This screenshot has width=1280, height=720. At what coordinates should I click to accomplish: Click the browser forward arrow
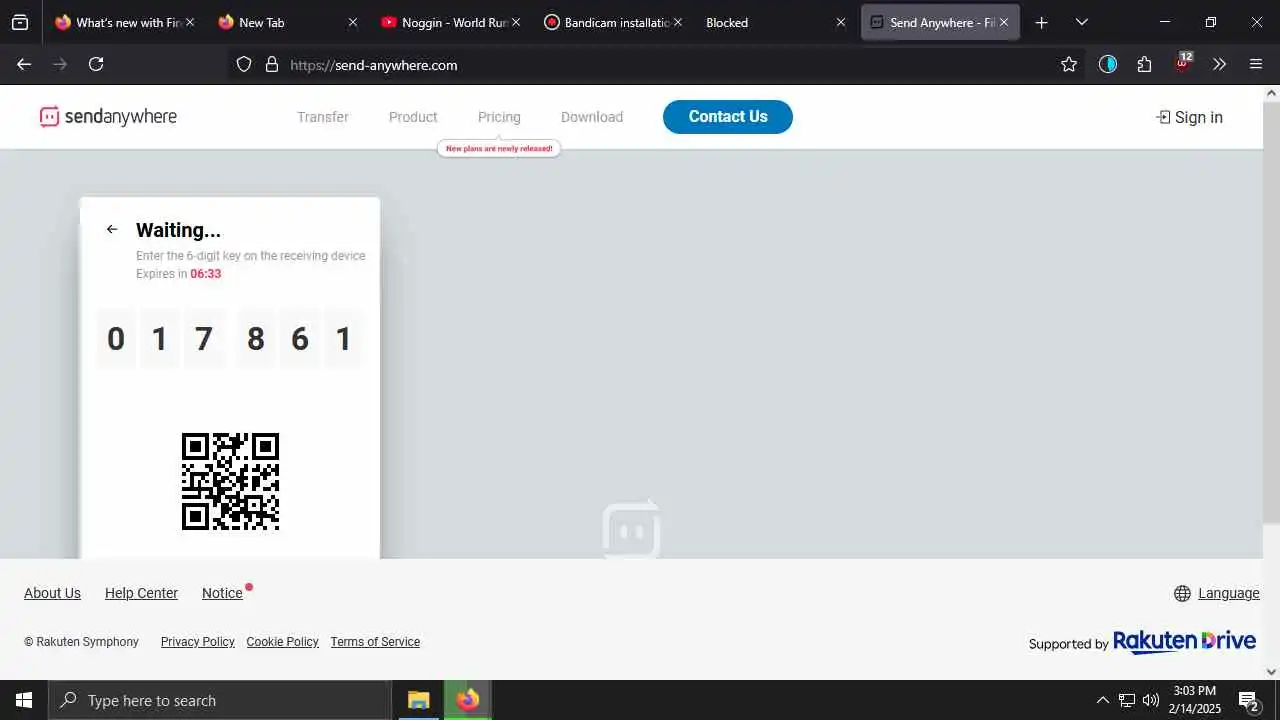click(60, 64)
